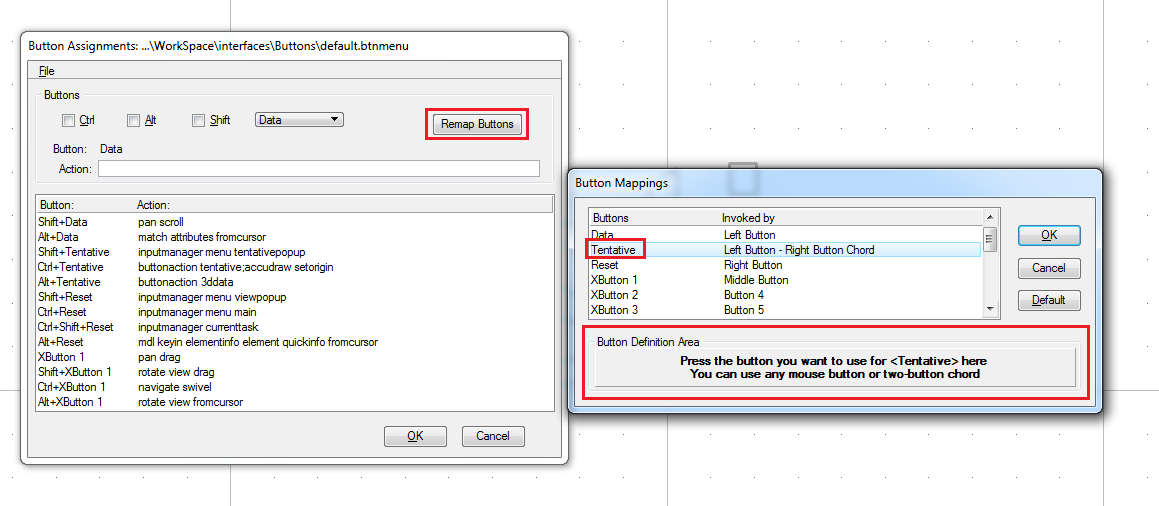Click the Action column header in the assignments list

(343, 204)
